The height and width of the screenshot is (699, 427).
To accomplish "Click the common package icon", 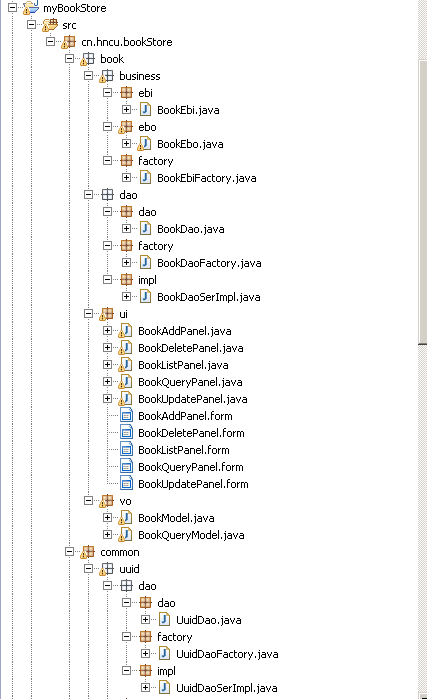I will pyautogui.click(x=87, y=552).
